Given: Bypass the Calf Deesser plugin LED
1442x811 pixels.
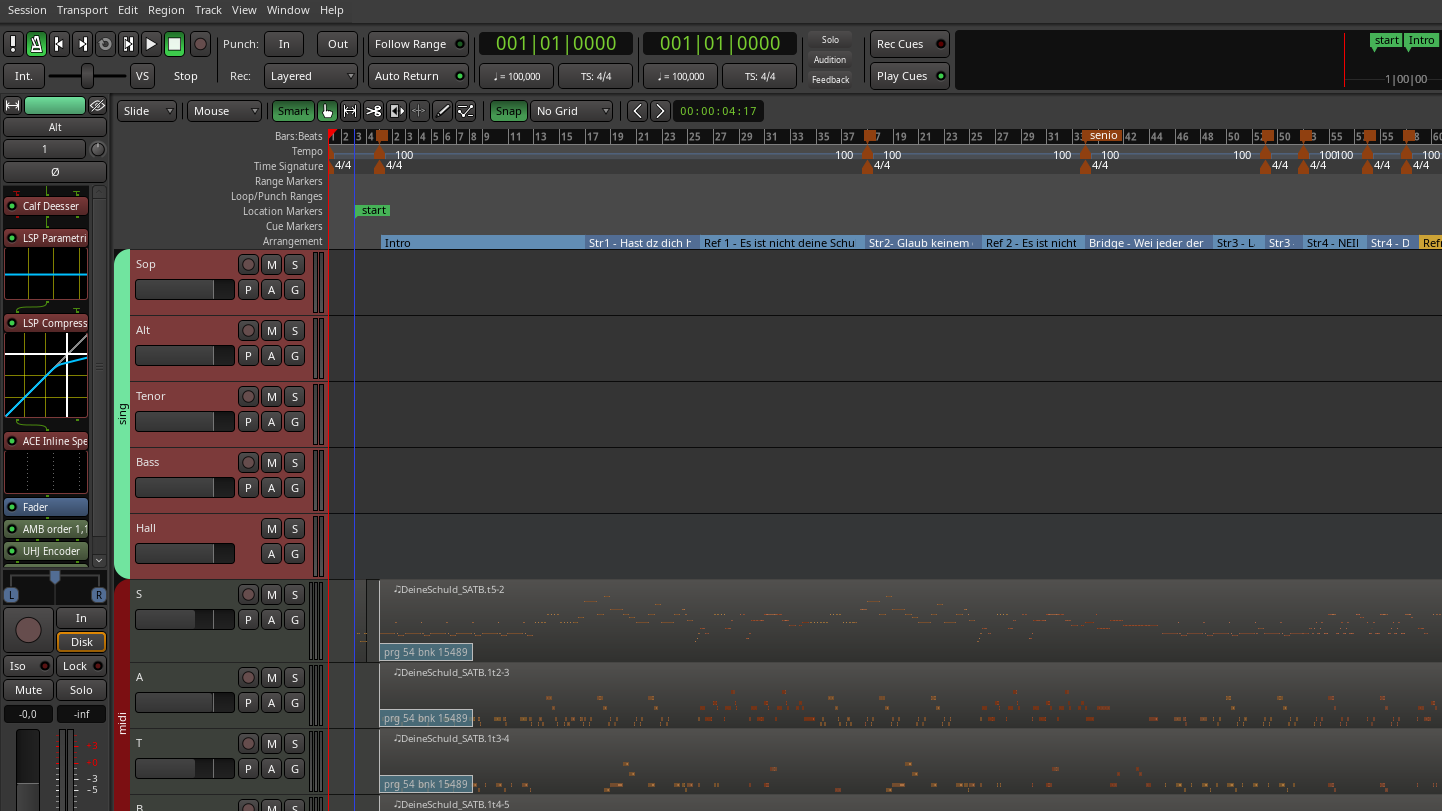Looking at the screenshot, I should click(x=12, y=206).
